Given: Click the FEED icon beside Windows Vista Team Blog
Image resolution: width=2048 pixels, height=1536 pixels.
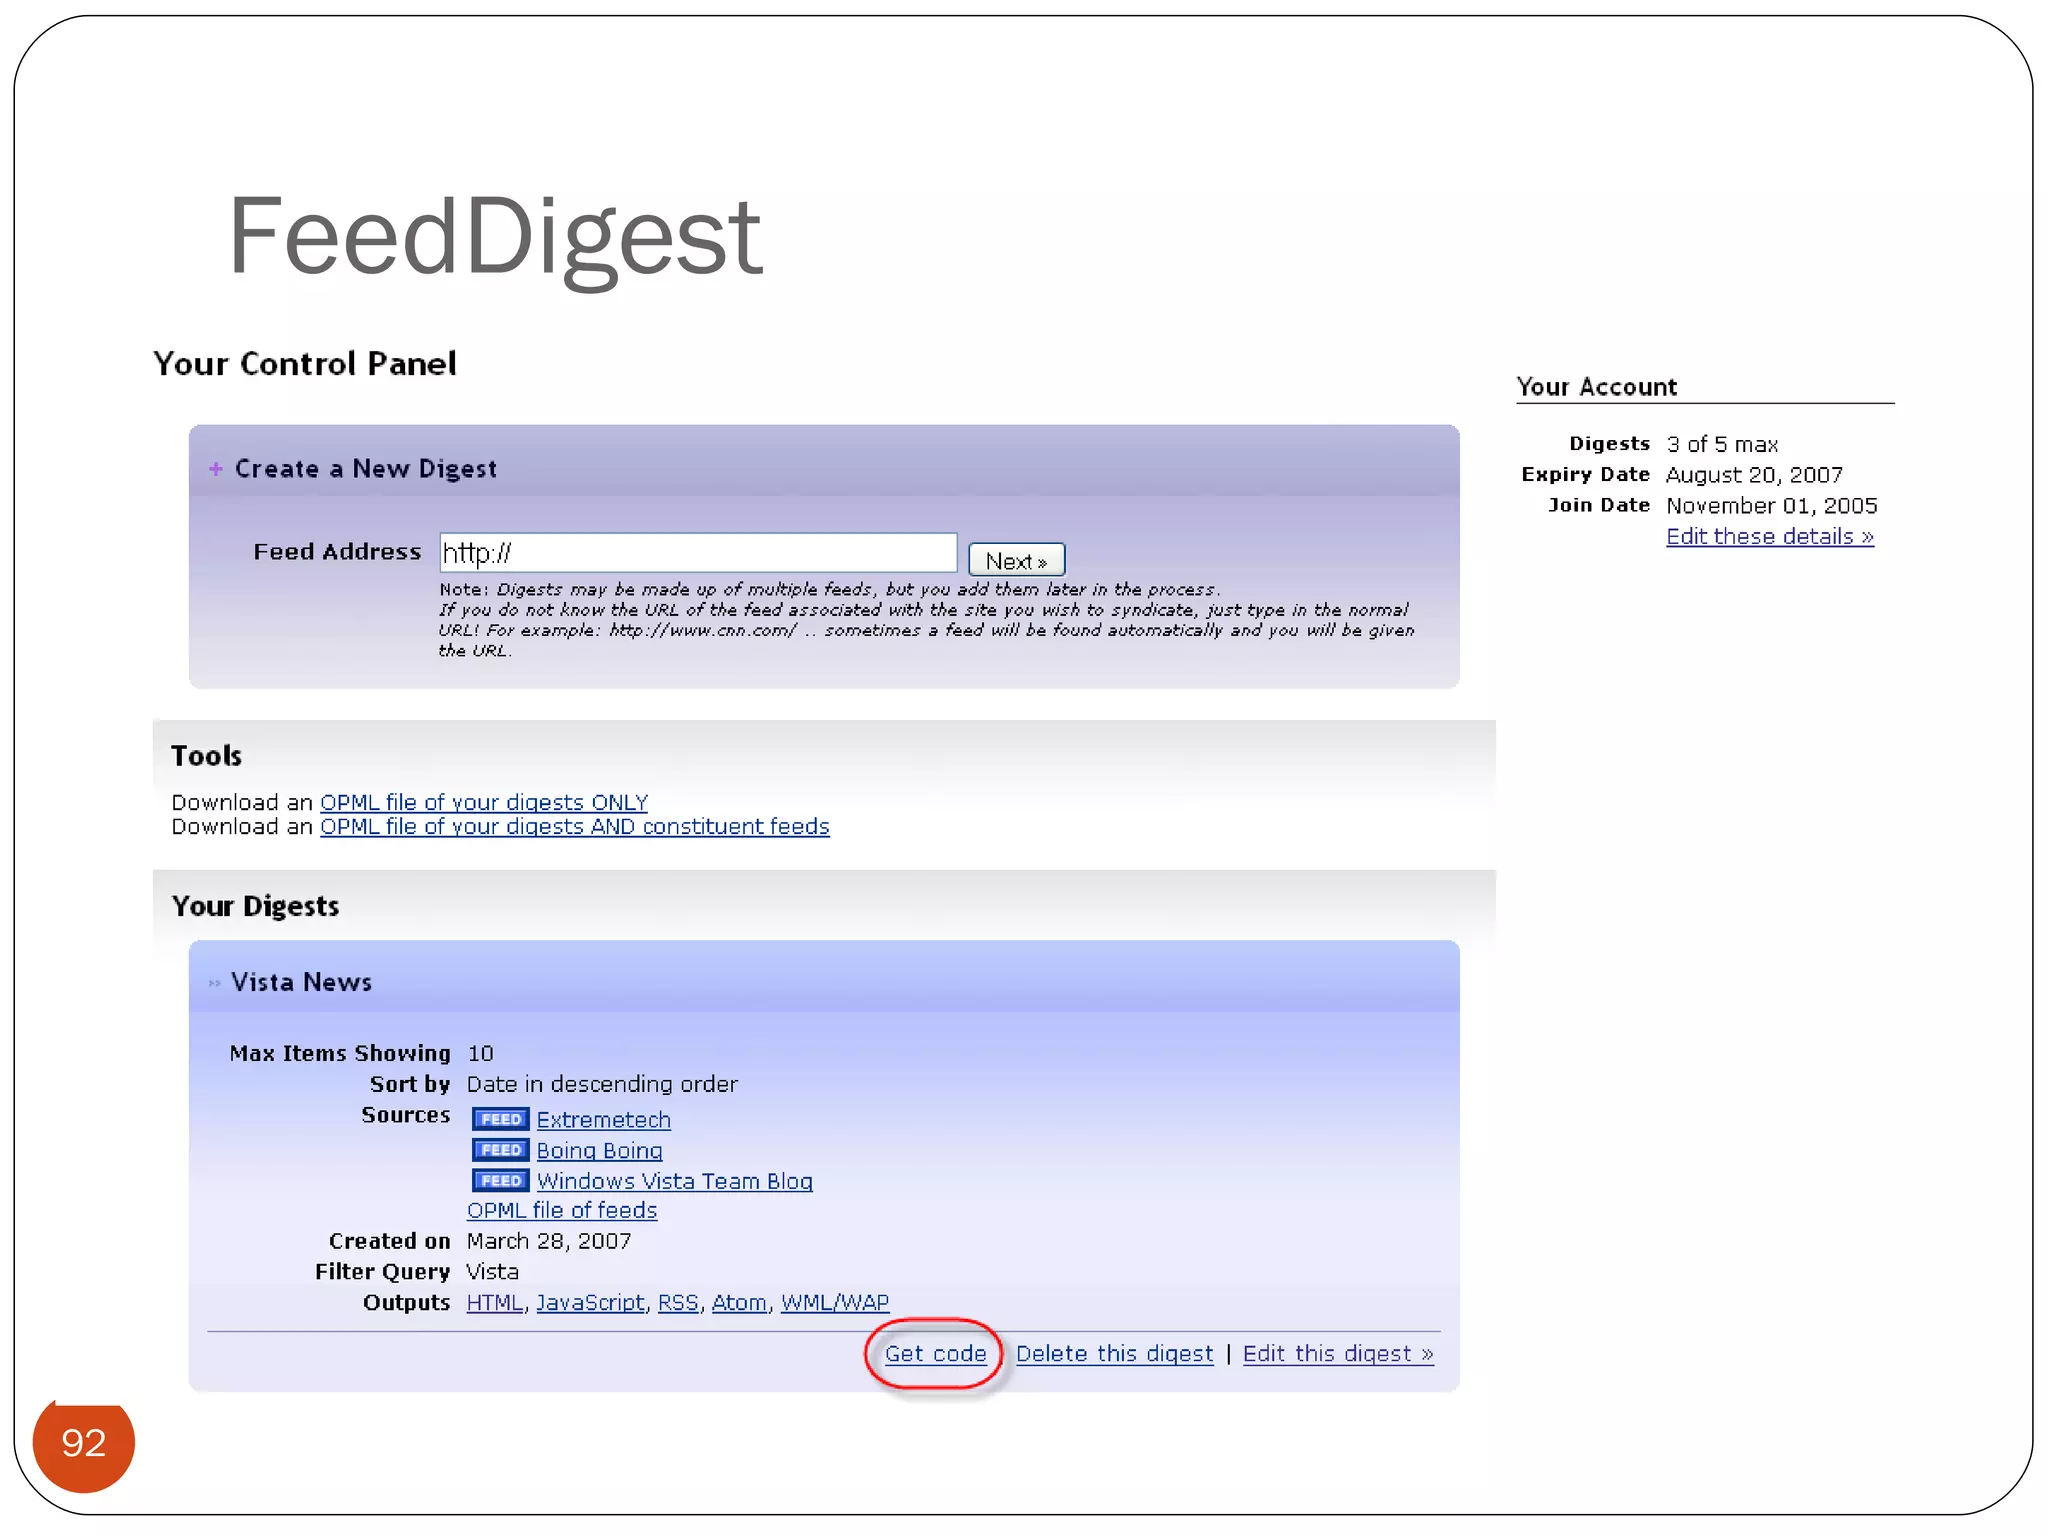Looking at the screenshot, I should click(x=500, y=1181).
